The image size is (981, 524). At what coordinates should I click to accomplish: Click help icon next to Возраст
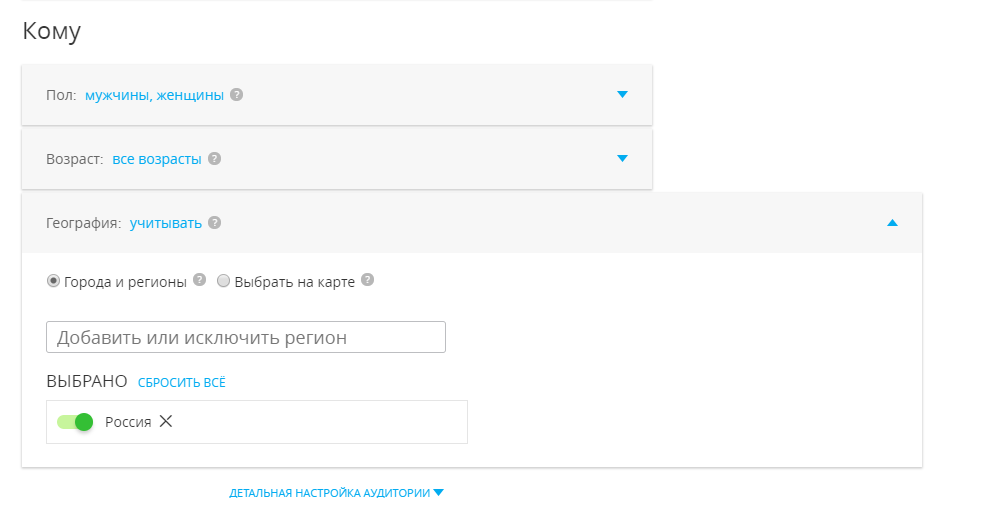point(214,159)
